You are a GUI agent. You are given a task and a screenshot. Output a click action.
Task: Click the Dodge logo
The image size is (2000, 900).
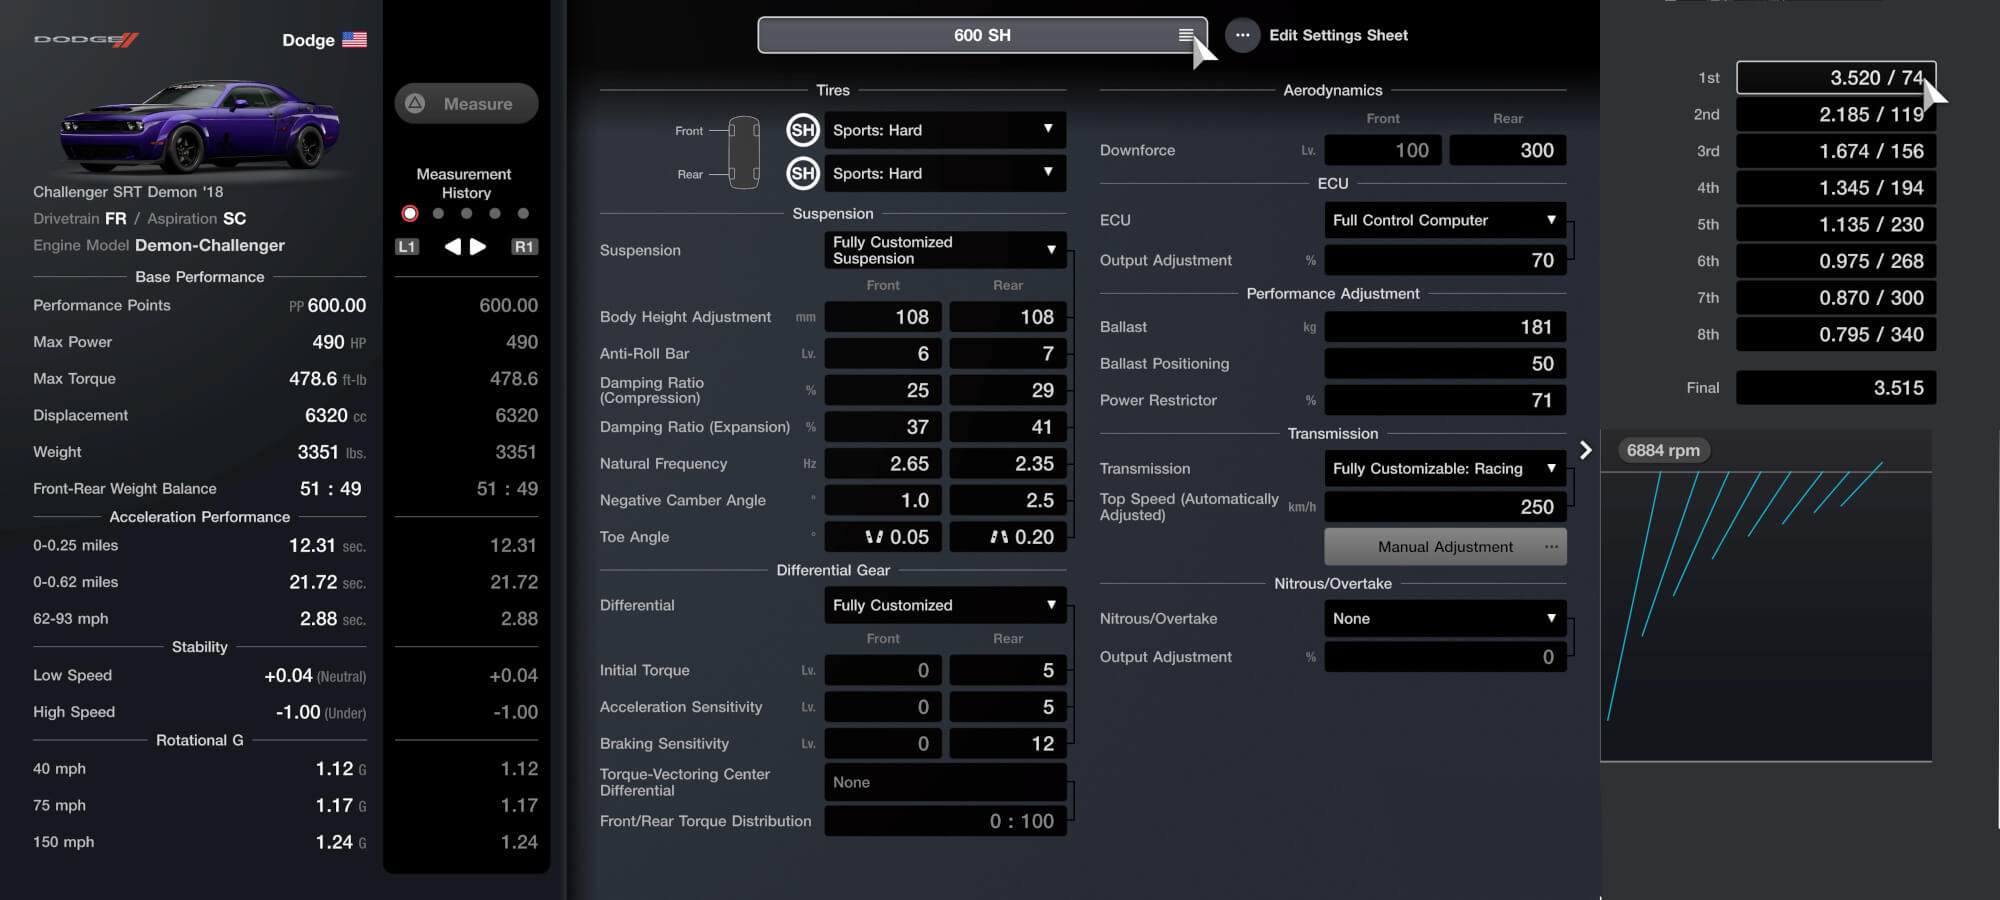84,40
